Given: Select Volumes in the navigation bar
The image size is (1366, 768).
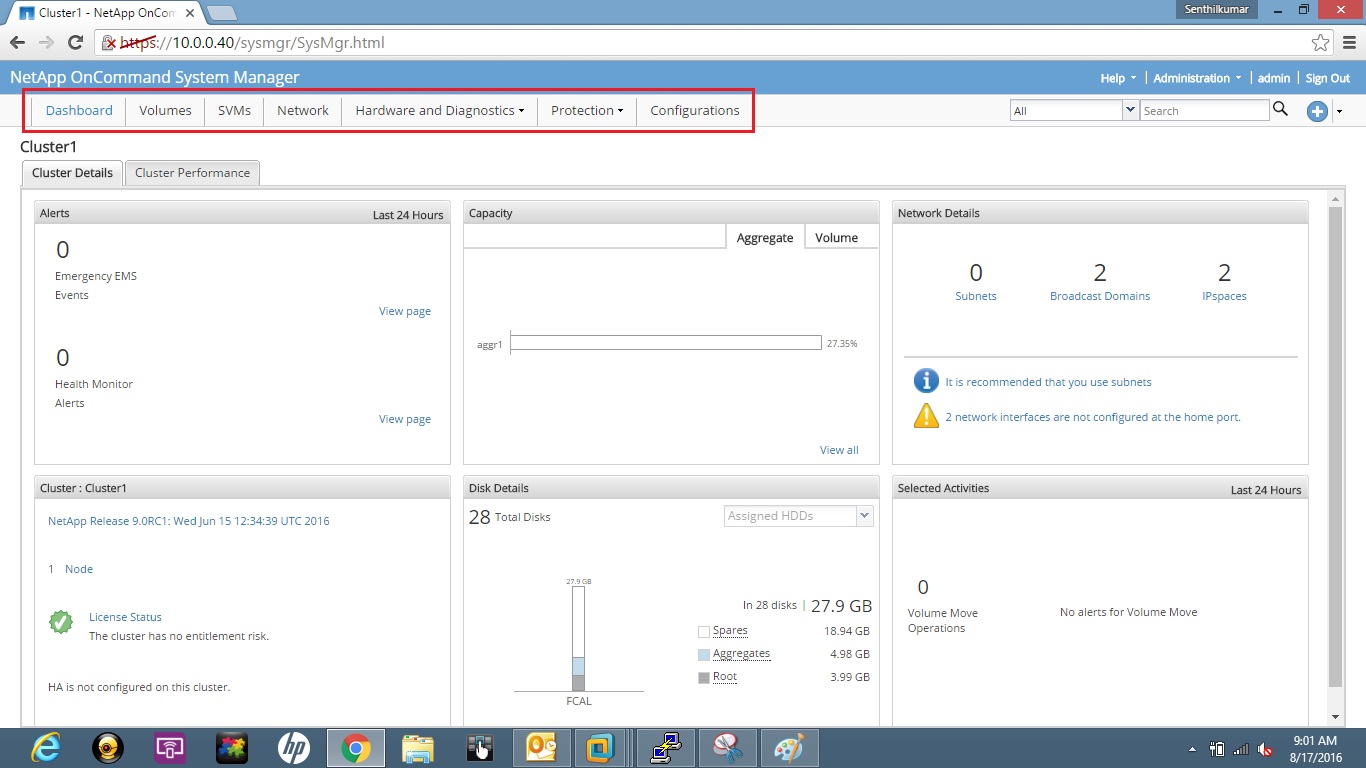Looking at the screenshot, I should (165, 110).
